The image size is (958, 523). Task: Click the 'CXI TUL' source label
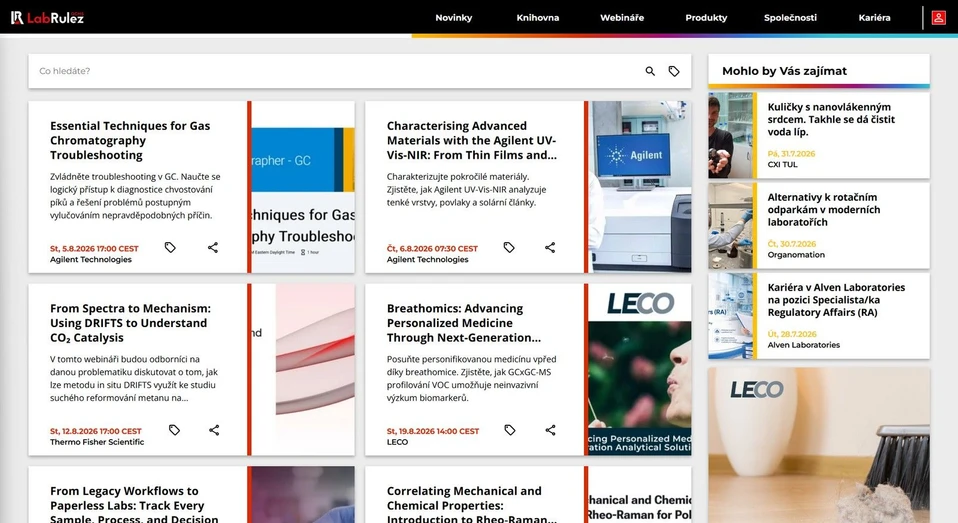tap(783, 164)
